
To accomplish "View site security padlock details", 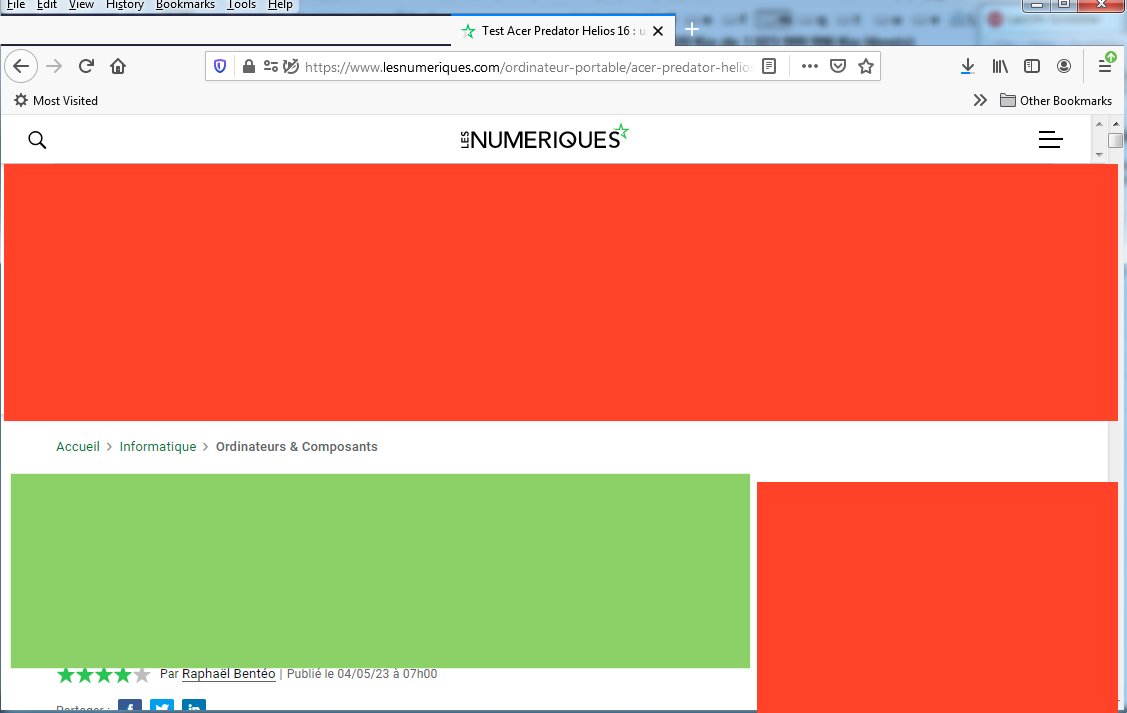I will pos(249,67).
